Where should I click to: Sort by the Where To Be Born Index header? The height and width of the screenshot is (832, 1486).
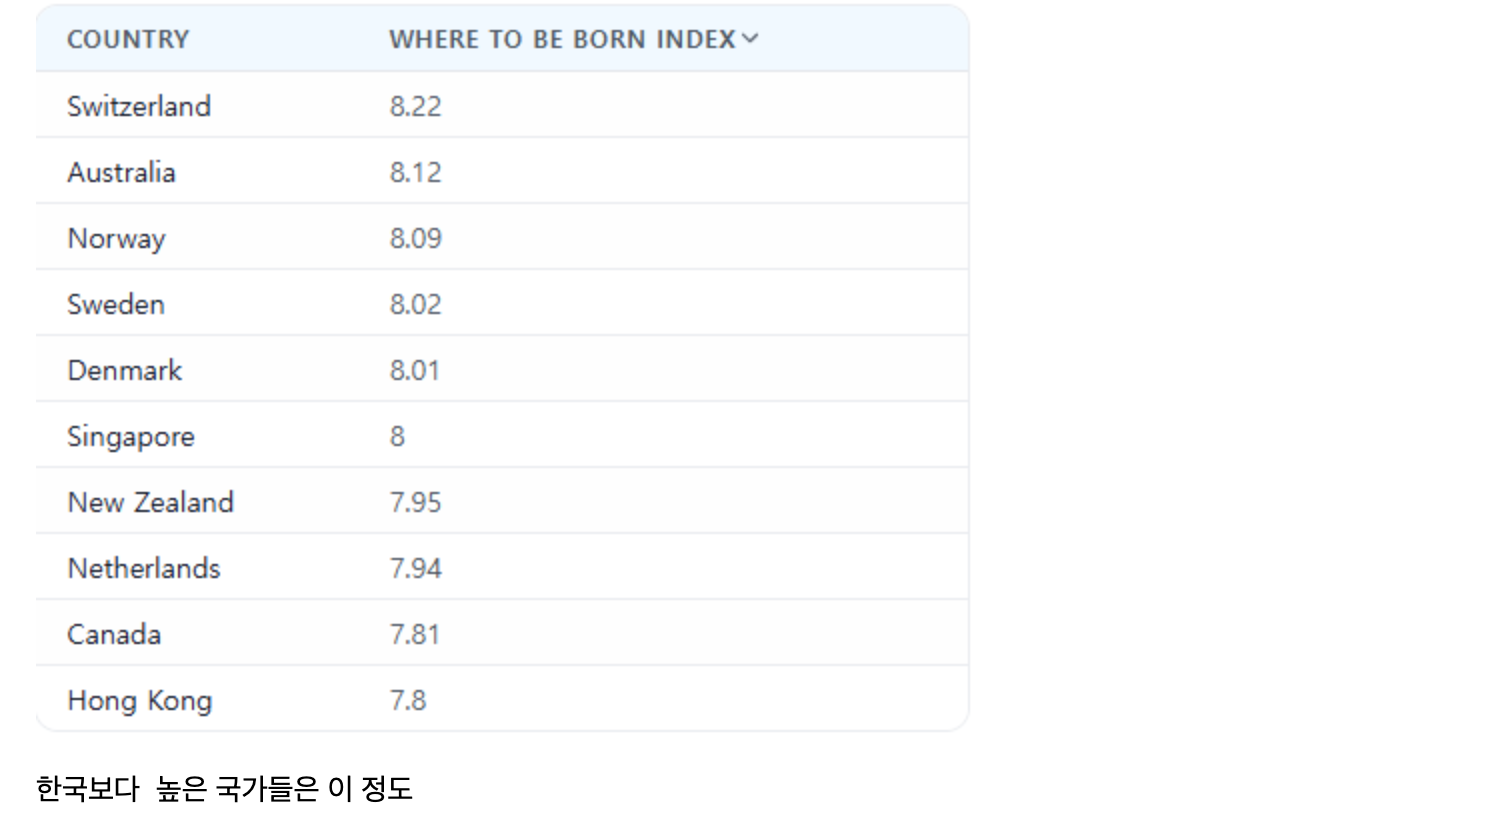[562, 39]
